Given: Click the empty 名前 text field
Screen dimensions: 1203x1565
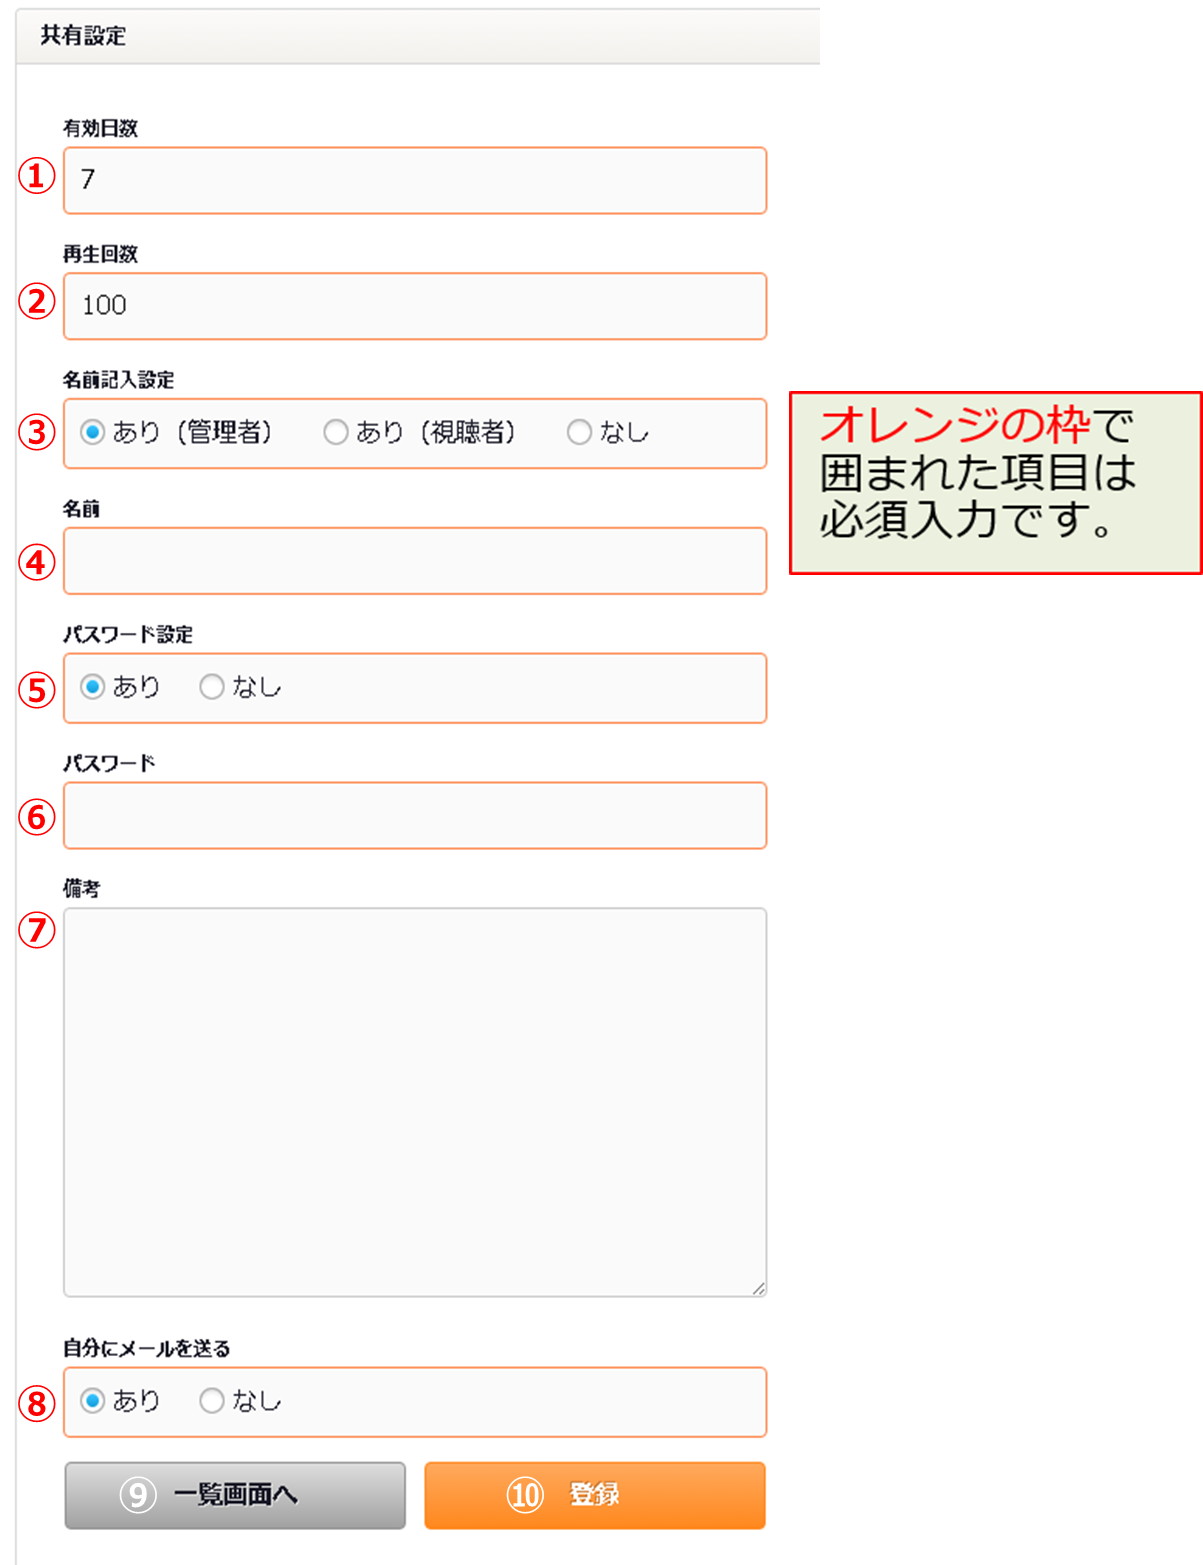Looking at the screenshot, I should (414, 561).
